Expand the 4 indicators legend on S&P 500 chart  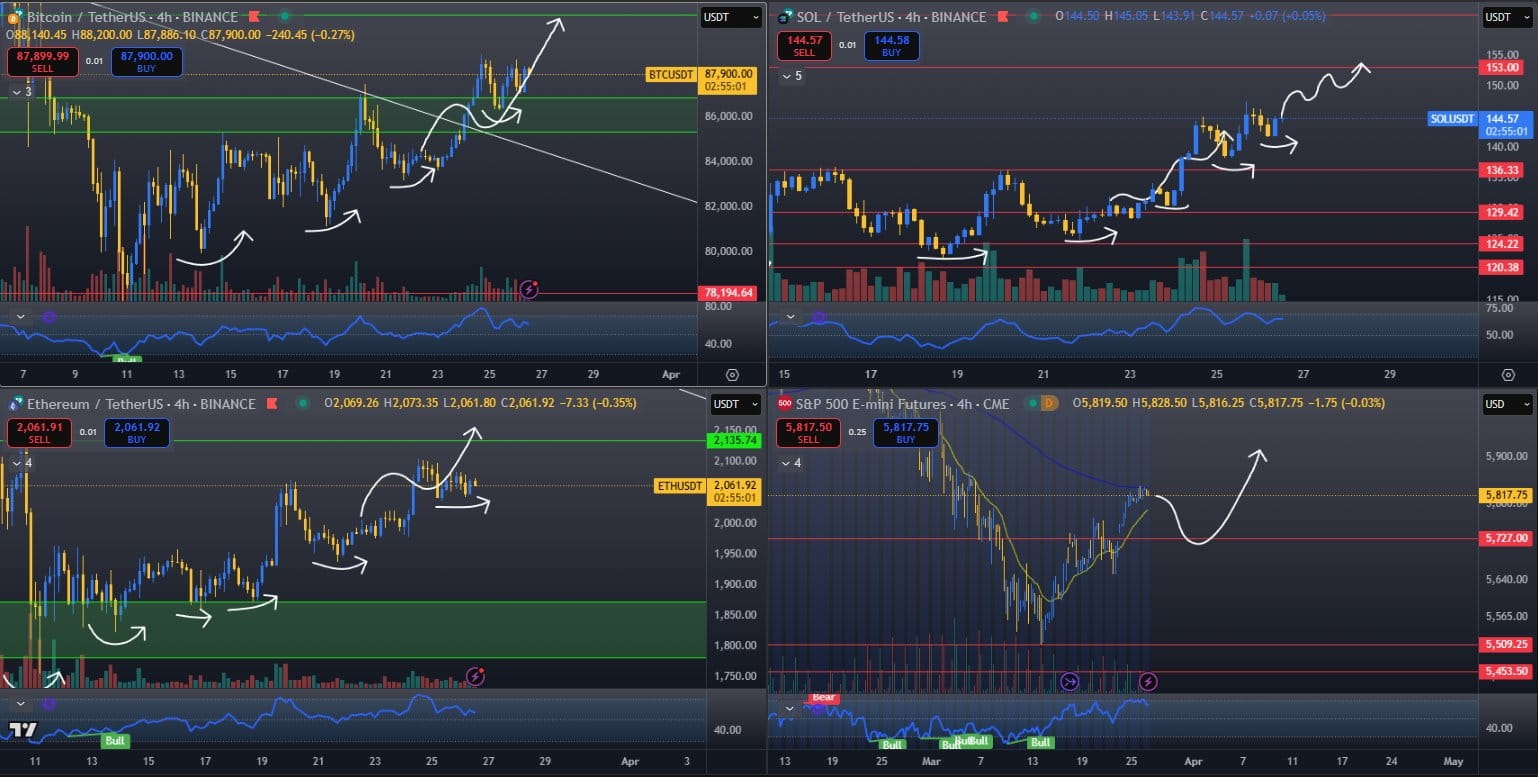click(791, 463)
